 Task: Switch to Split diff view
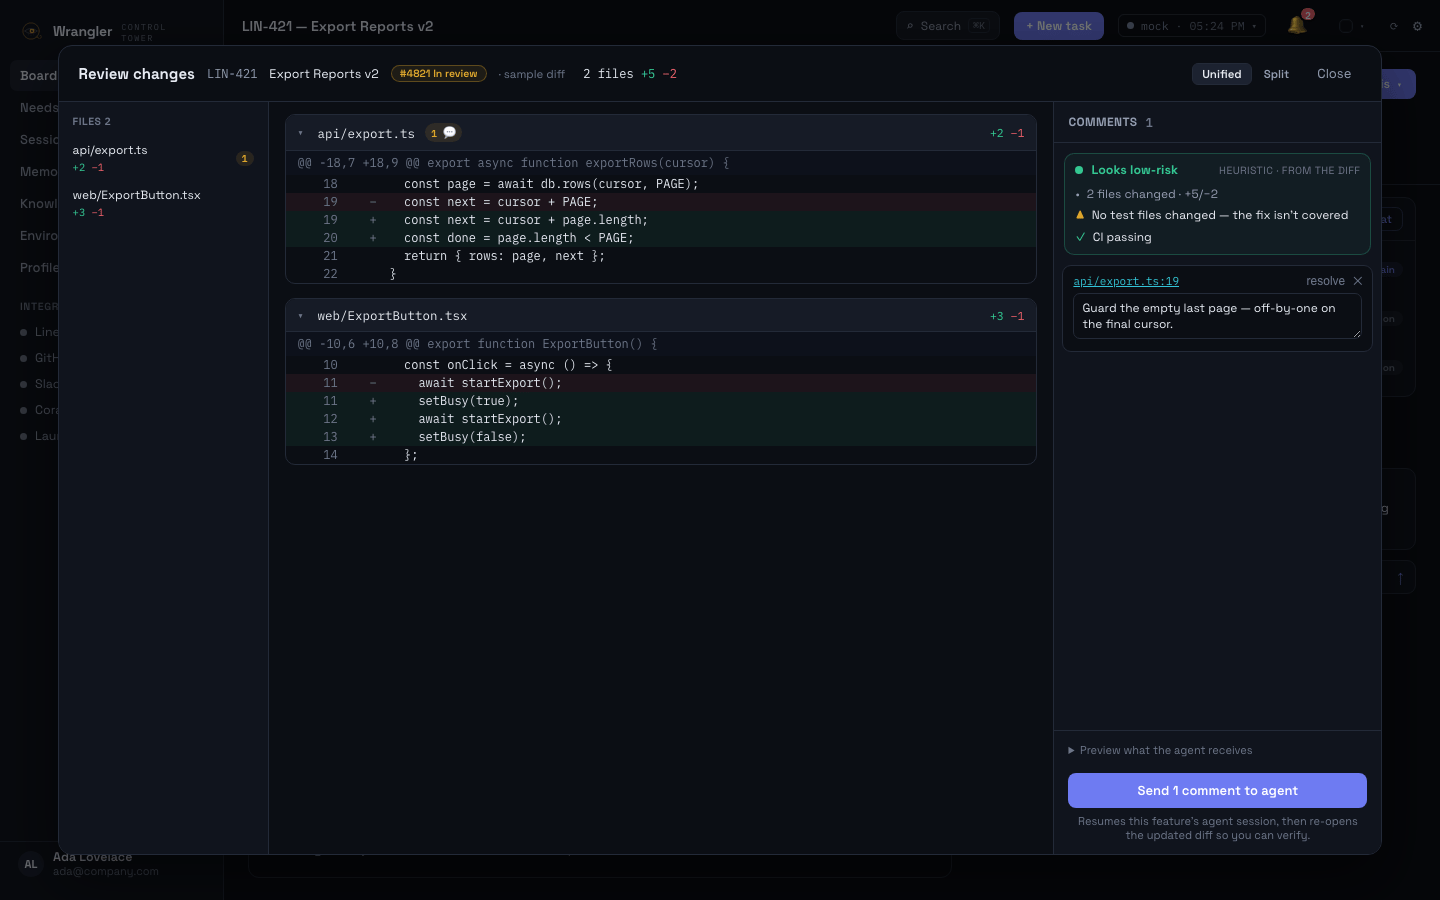(1276, 74)
